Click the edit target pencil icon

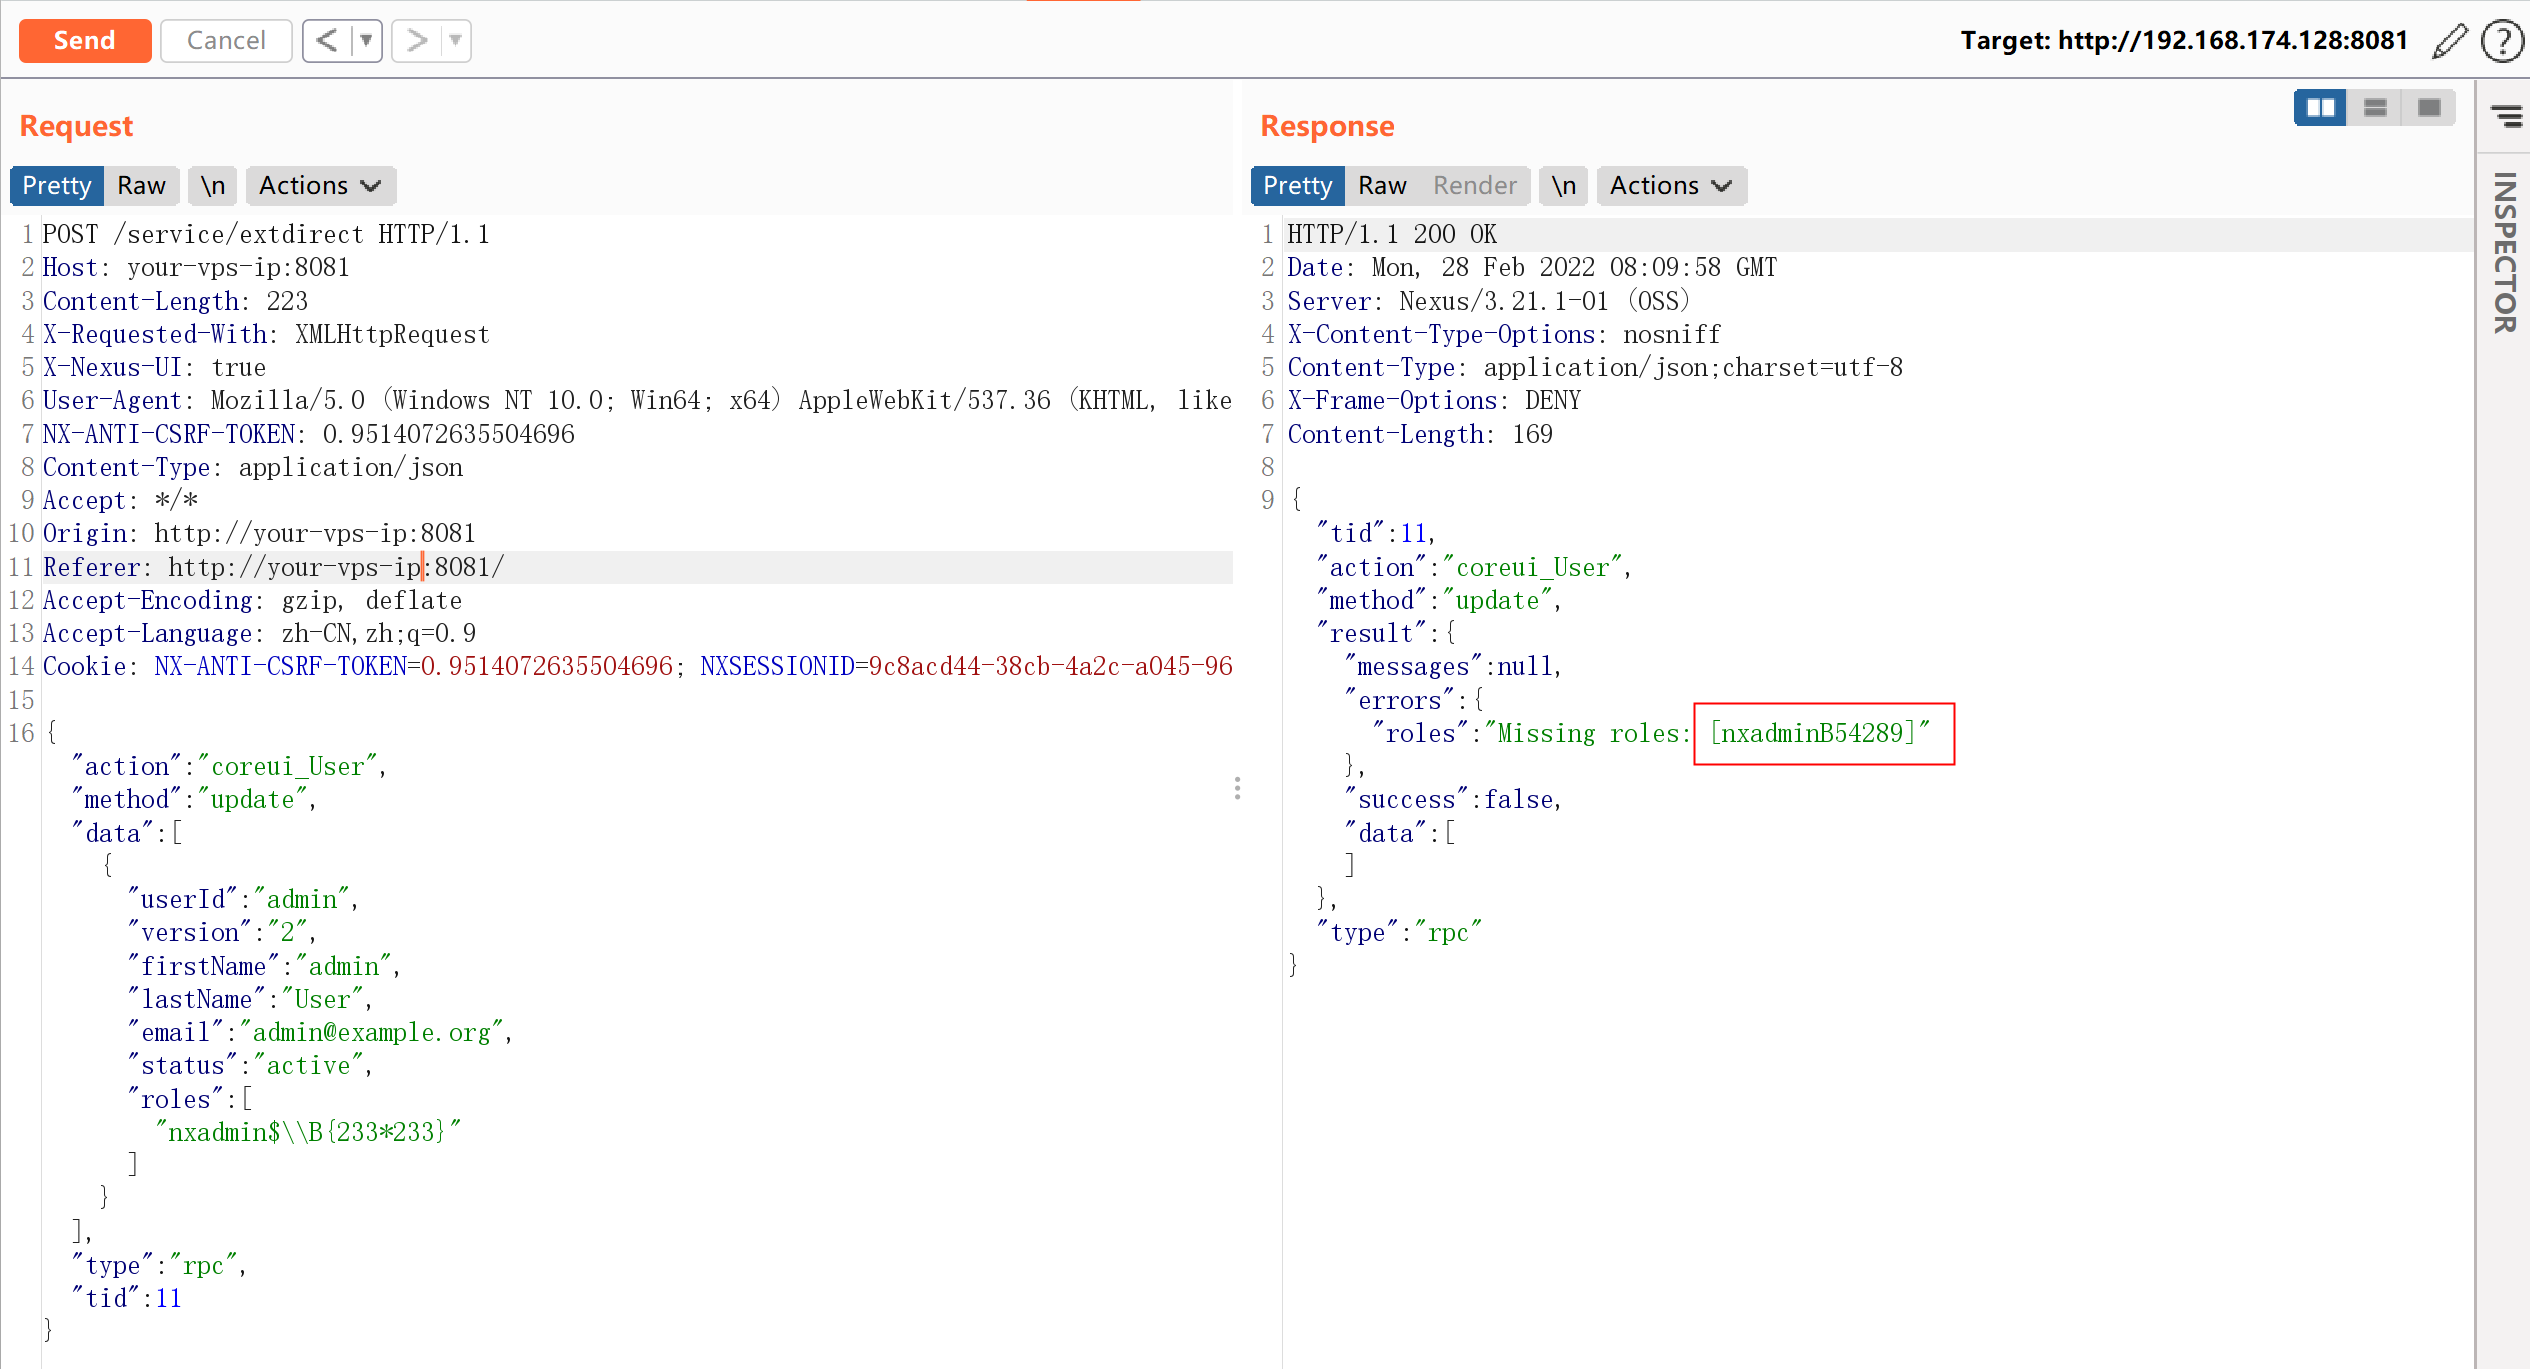point(2449,41)
